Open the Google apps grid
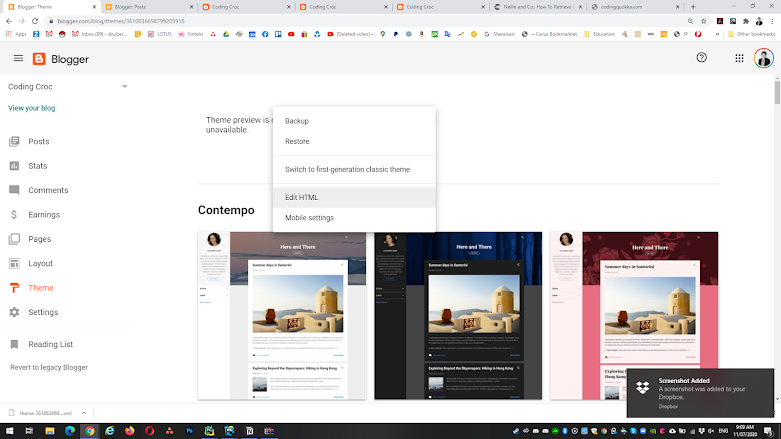Screen dimensions: 781x439 [x=739, y=58]
